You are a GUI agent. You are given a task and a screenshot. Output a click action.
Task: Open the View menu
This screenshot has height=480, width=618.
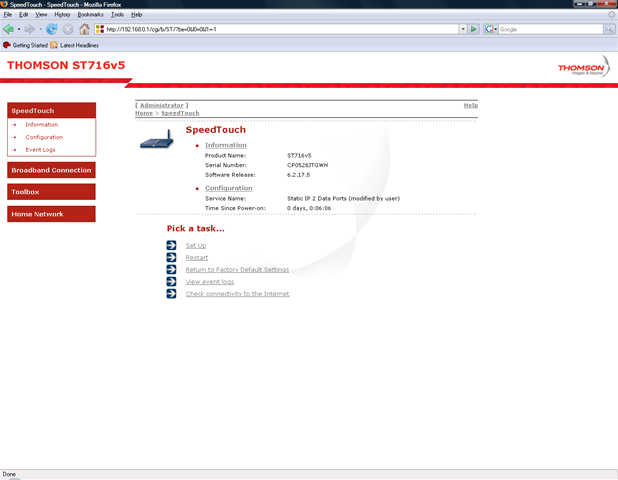(41, 15)
